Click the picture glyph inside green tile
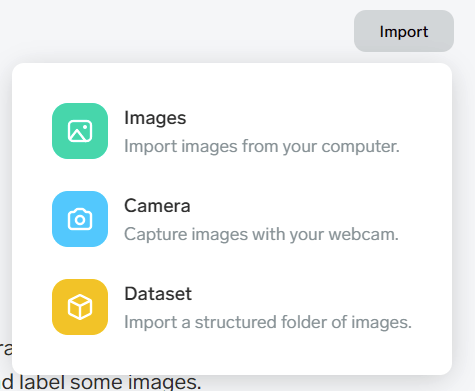 click(x=80, y=131)
